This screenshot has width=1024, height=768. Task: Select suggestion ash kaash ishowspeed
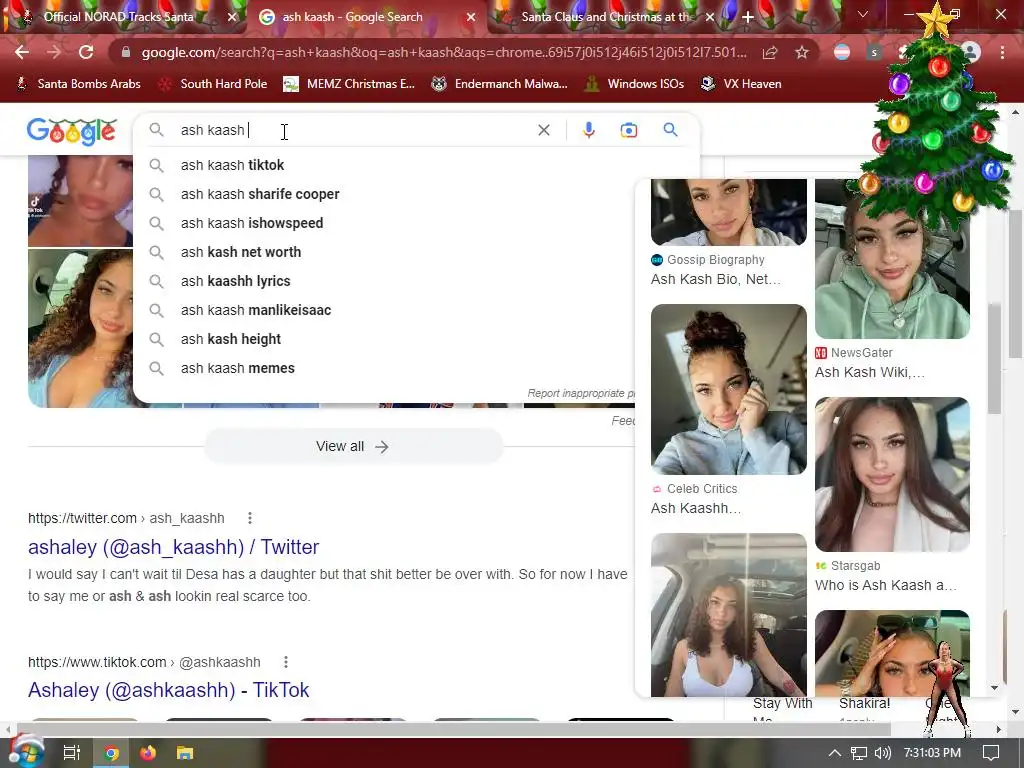(x=416, y=223)
